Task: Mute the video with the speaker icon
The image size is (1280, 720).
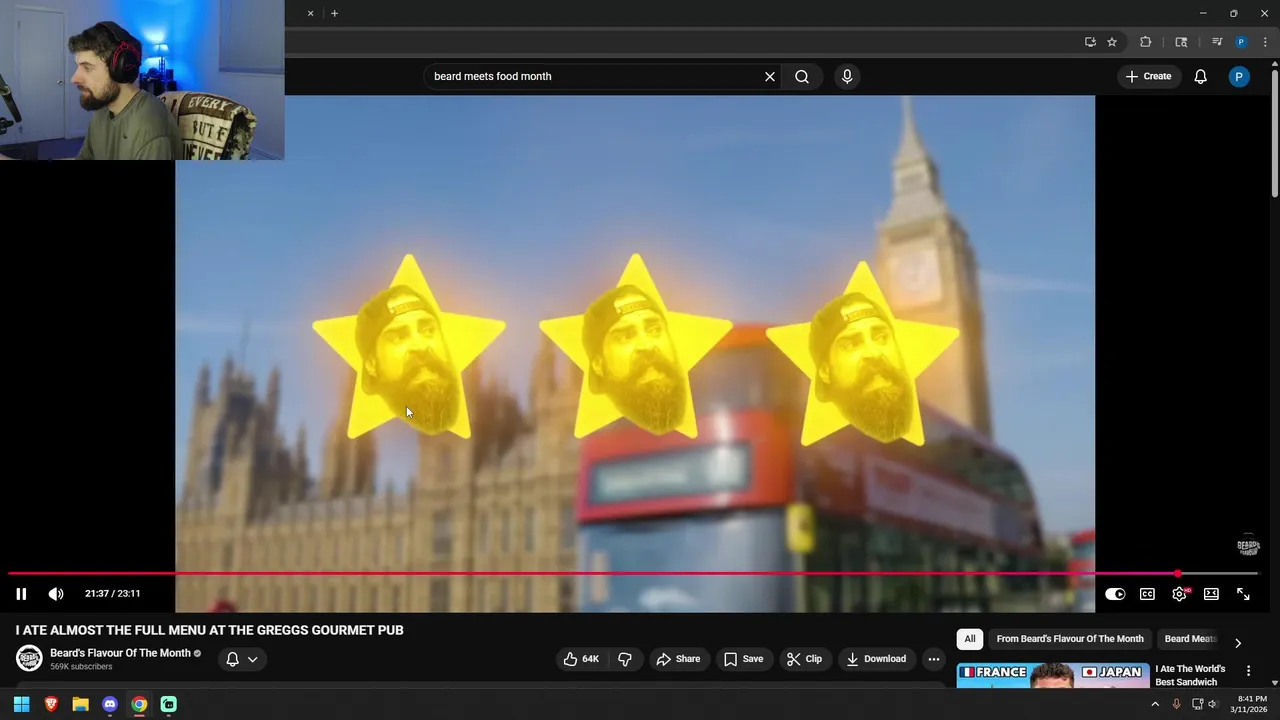Action: (56, 594)
